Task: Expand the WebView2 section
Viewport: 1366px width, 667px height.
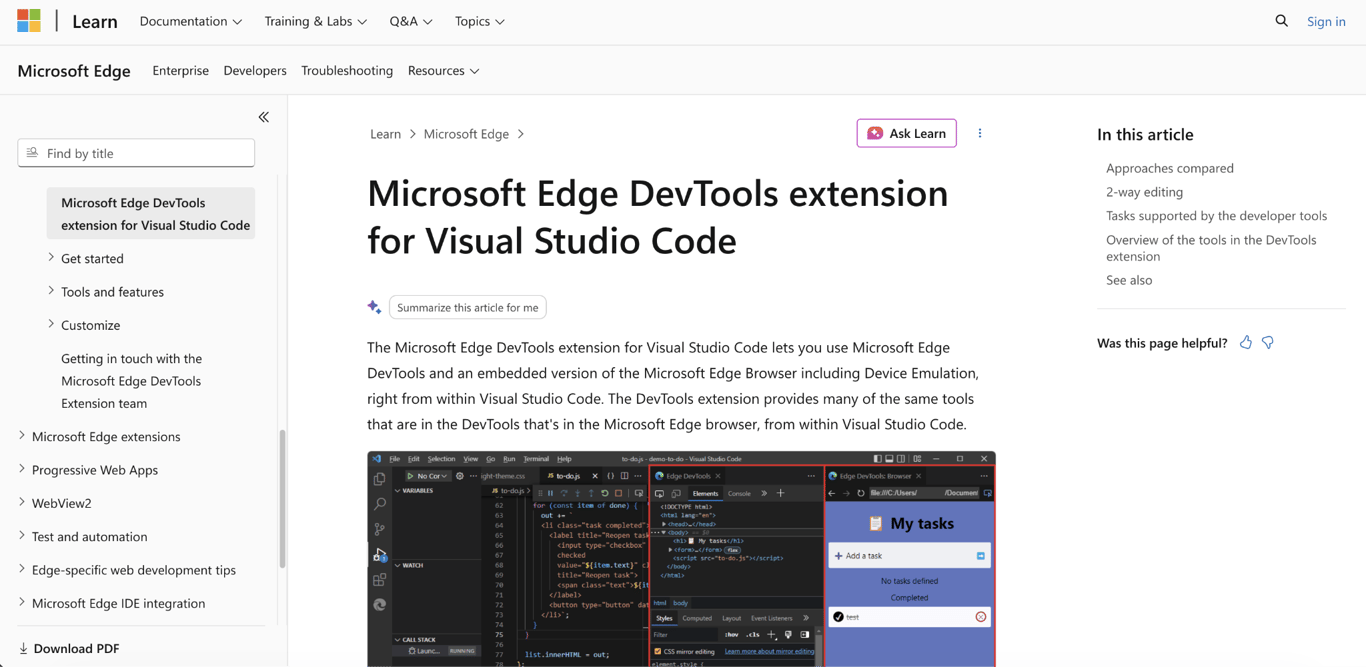Action: [x=22, y=503]
